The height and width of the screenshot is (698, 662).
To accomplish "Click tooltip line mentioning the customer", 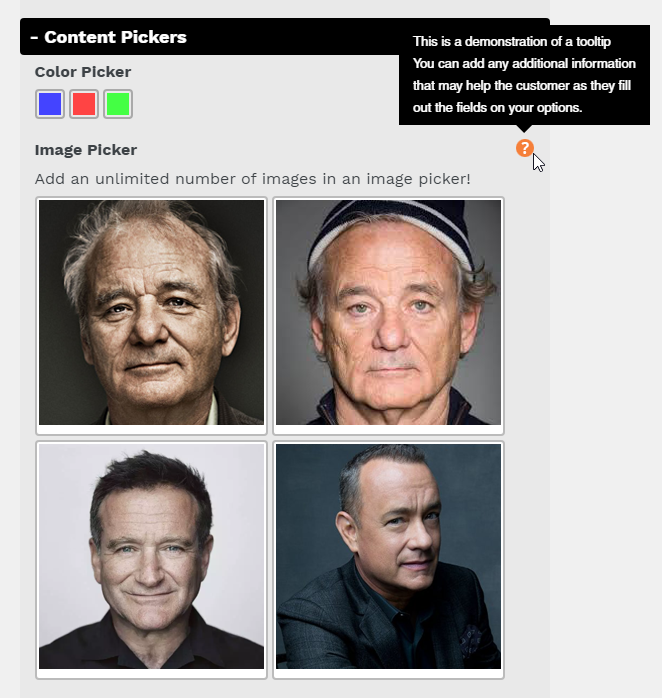I will tap(522, 85).
